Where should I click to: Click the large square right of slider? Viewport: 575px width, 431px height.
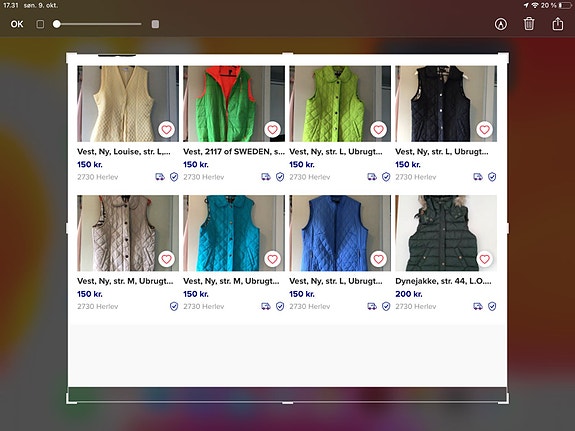coord(155,24)
